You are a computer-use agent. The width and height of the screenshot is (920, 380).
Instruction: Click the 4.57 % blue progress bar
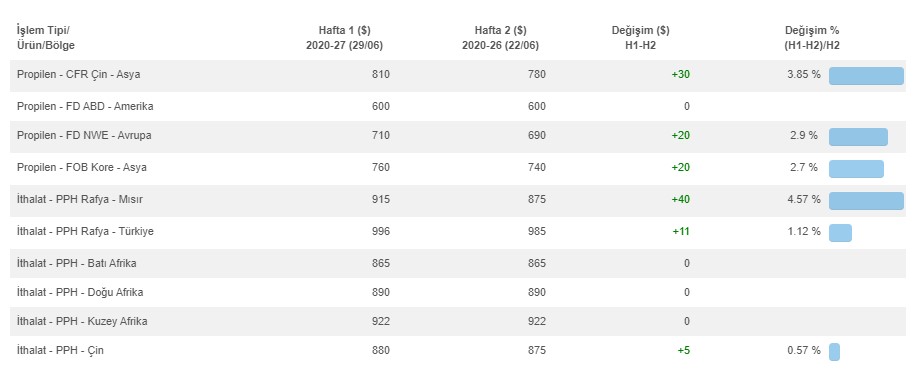coord(866,201)
